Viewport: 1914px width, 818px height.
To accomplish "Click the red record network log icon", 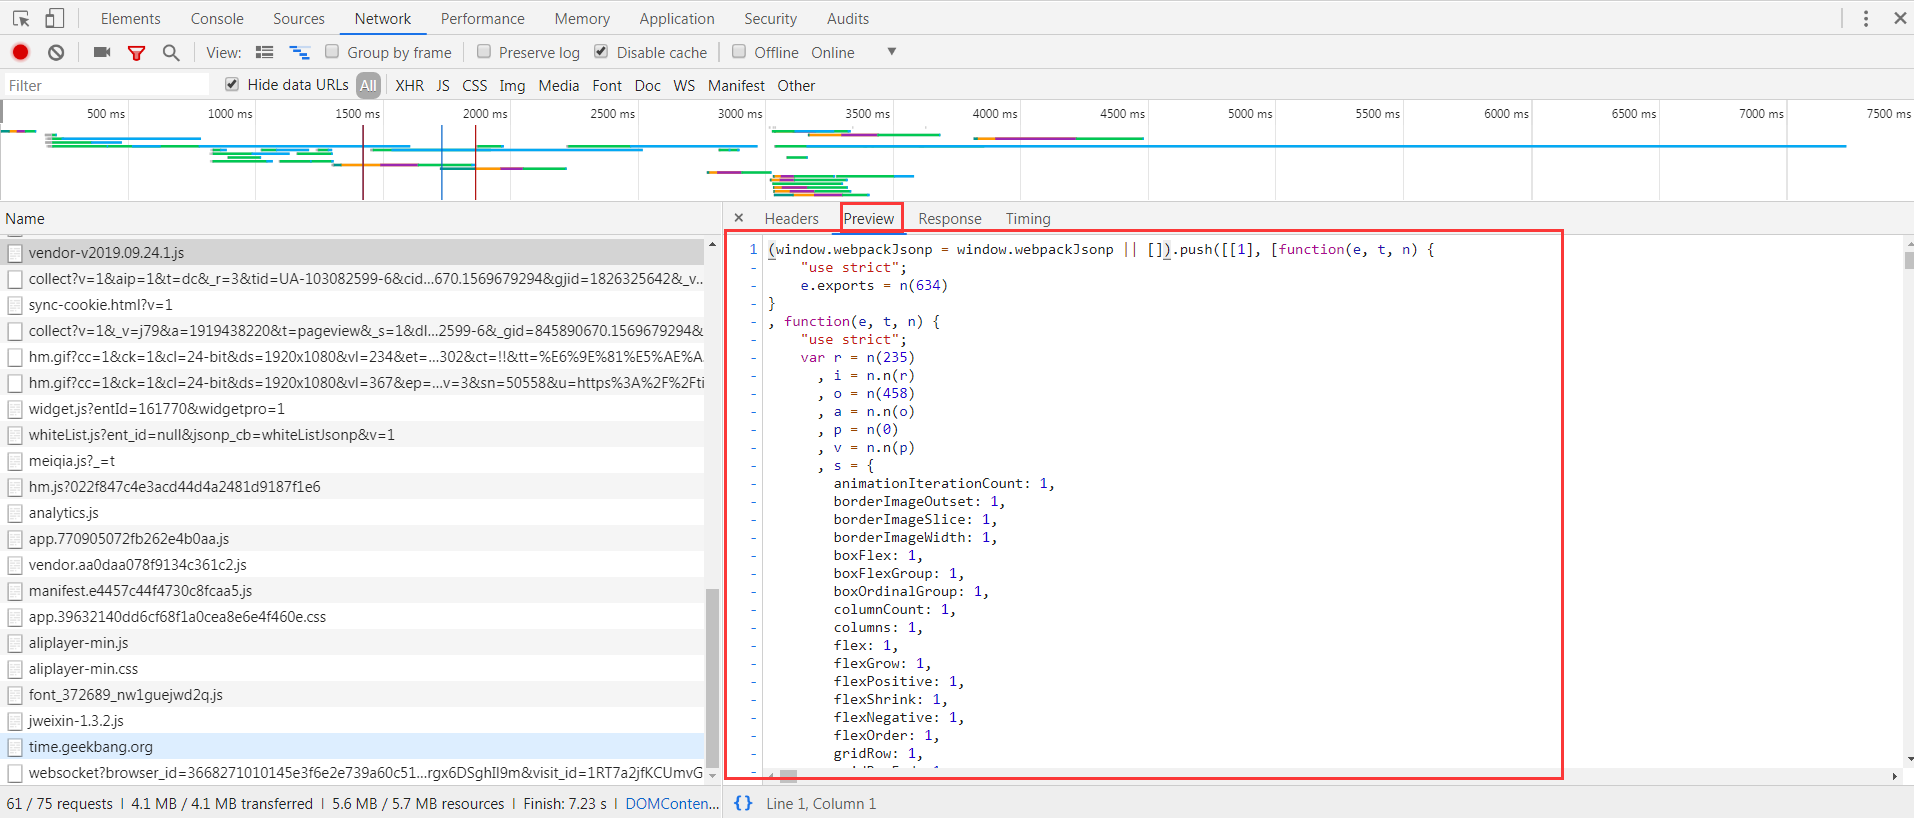I will 20,52.
